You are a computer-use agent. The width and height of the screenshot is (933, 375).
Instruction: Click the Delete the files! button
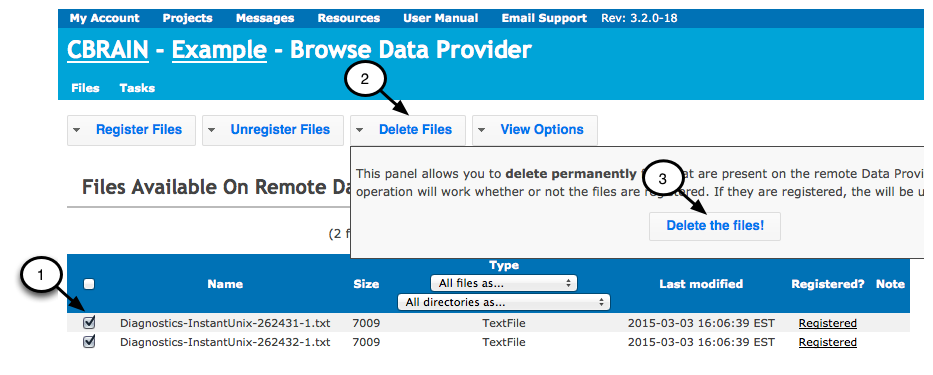point(715,226)
